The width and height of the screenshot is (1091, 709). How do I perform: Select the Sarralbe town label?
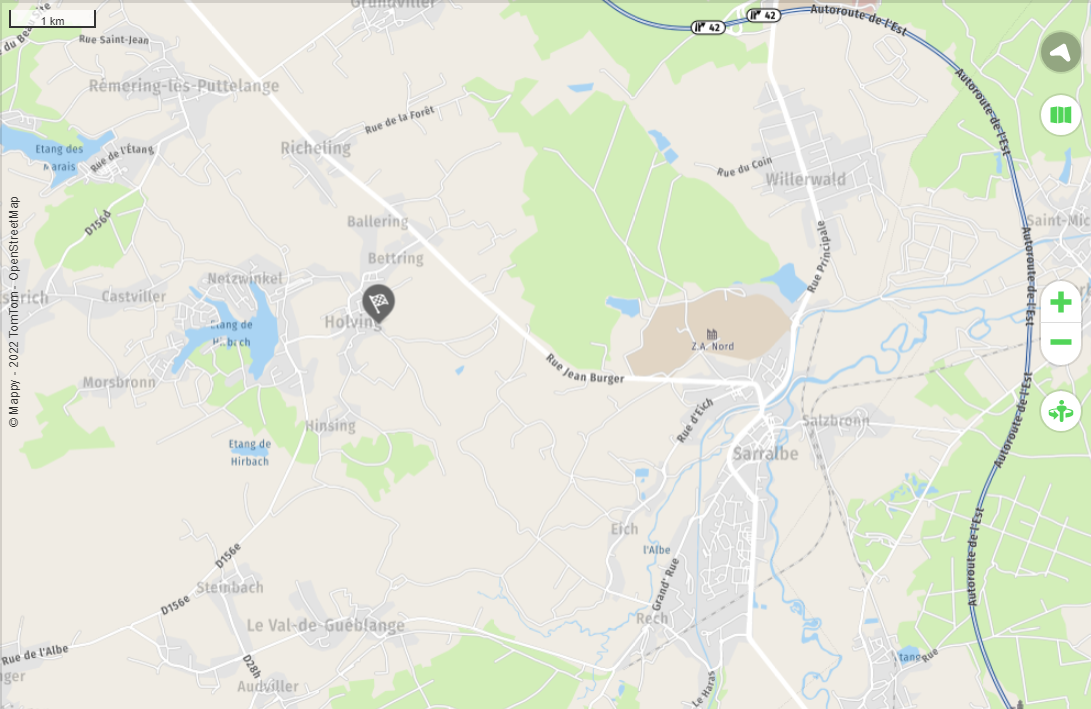[765, 454]
